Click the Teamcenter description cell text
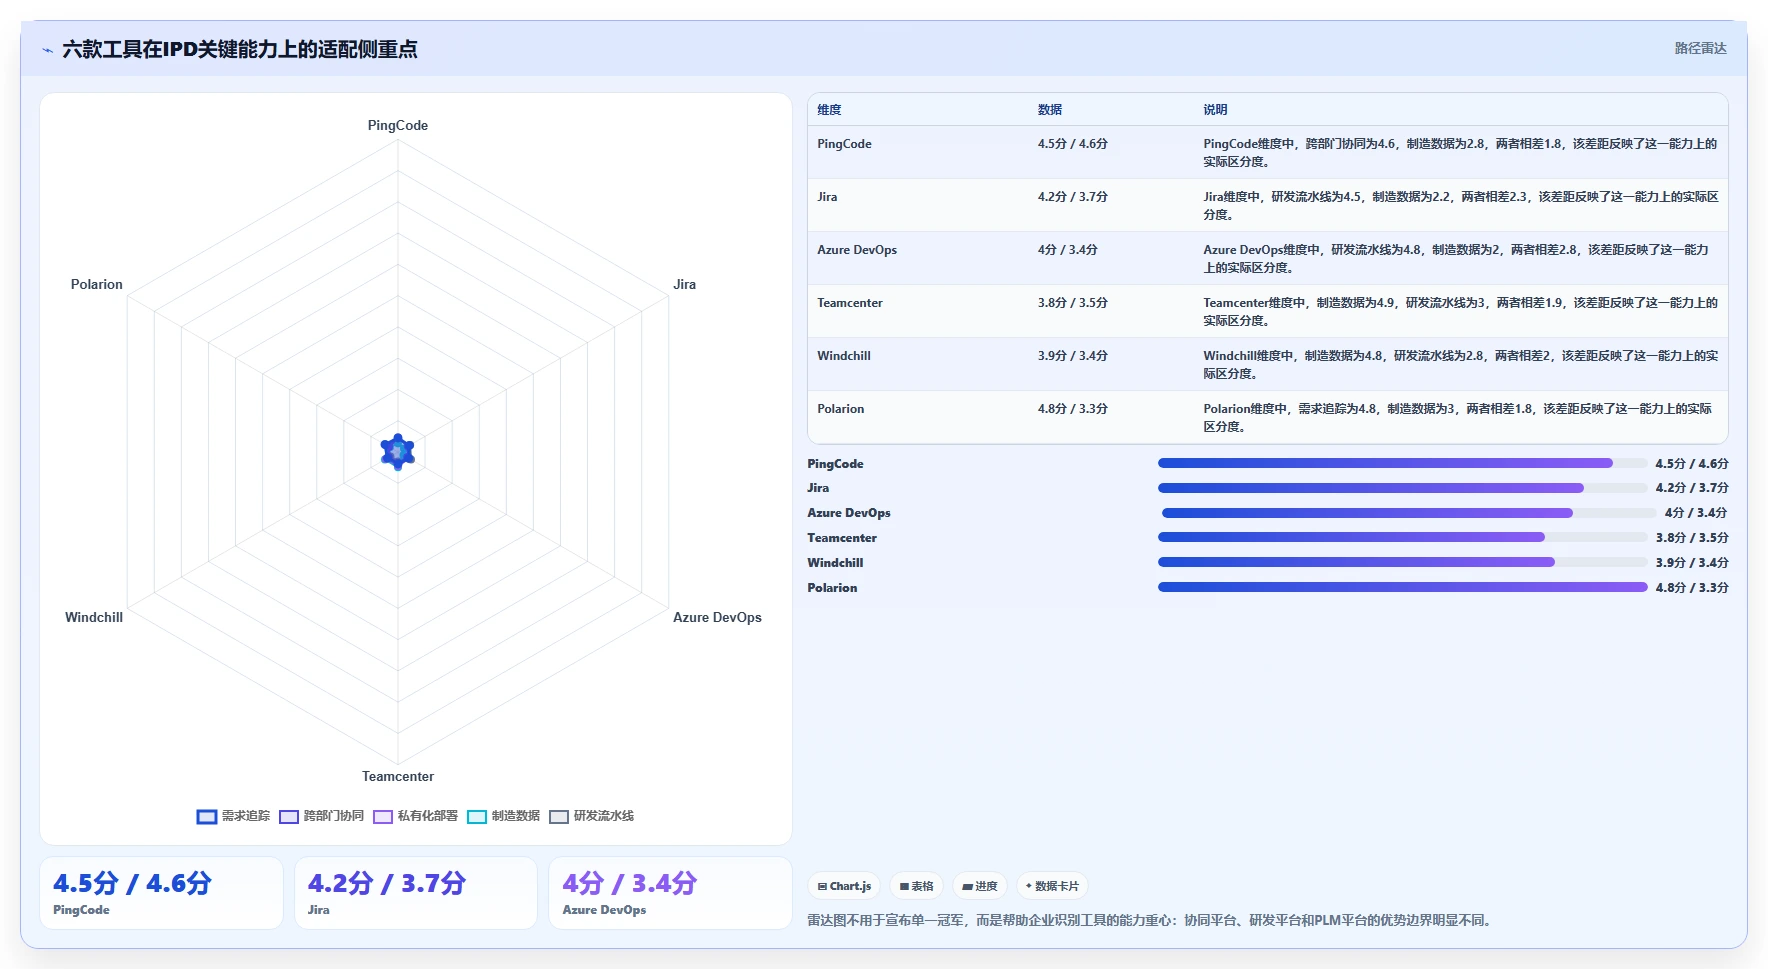 click(1460, 311)
